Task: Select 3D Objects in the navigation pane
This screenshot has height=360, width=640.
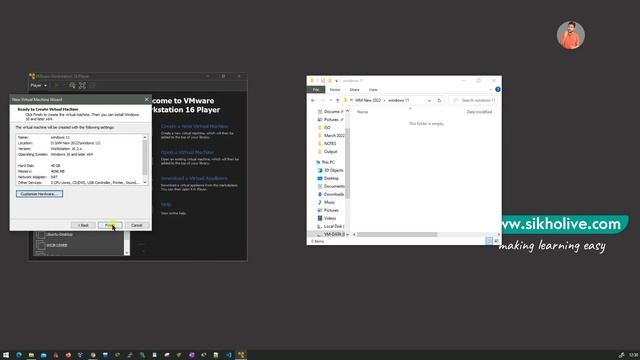Action: [333, 170]
